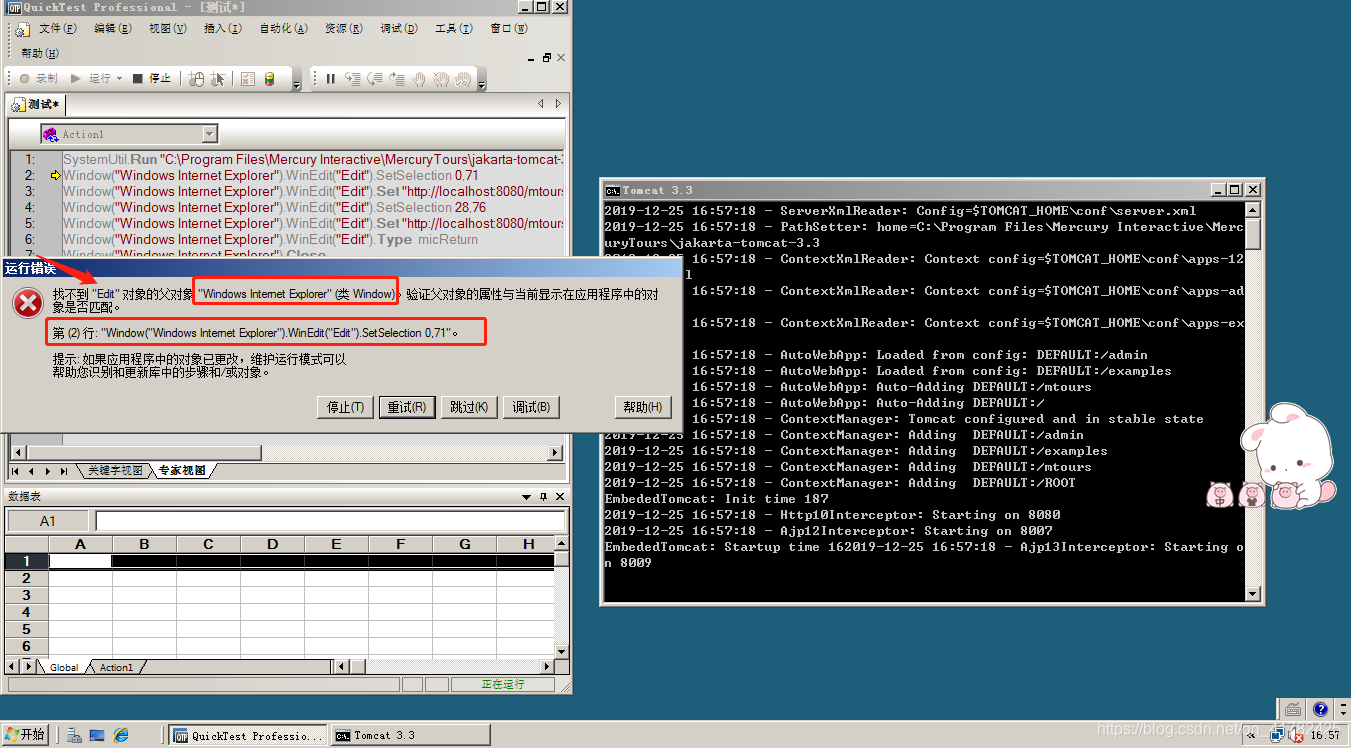The width and height of the screenshot is (1351, 748).
Task: Open the 工具(T) menu
Action: 454,29
